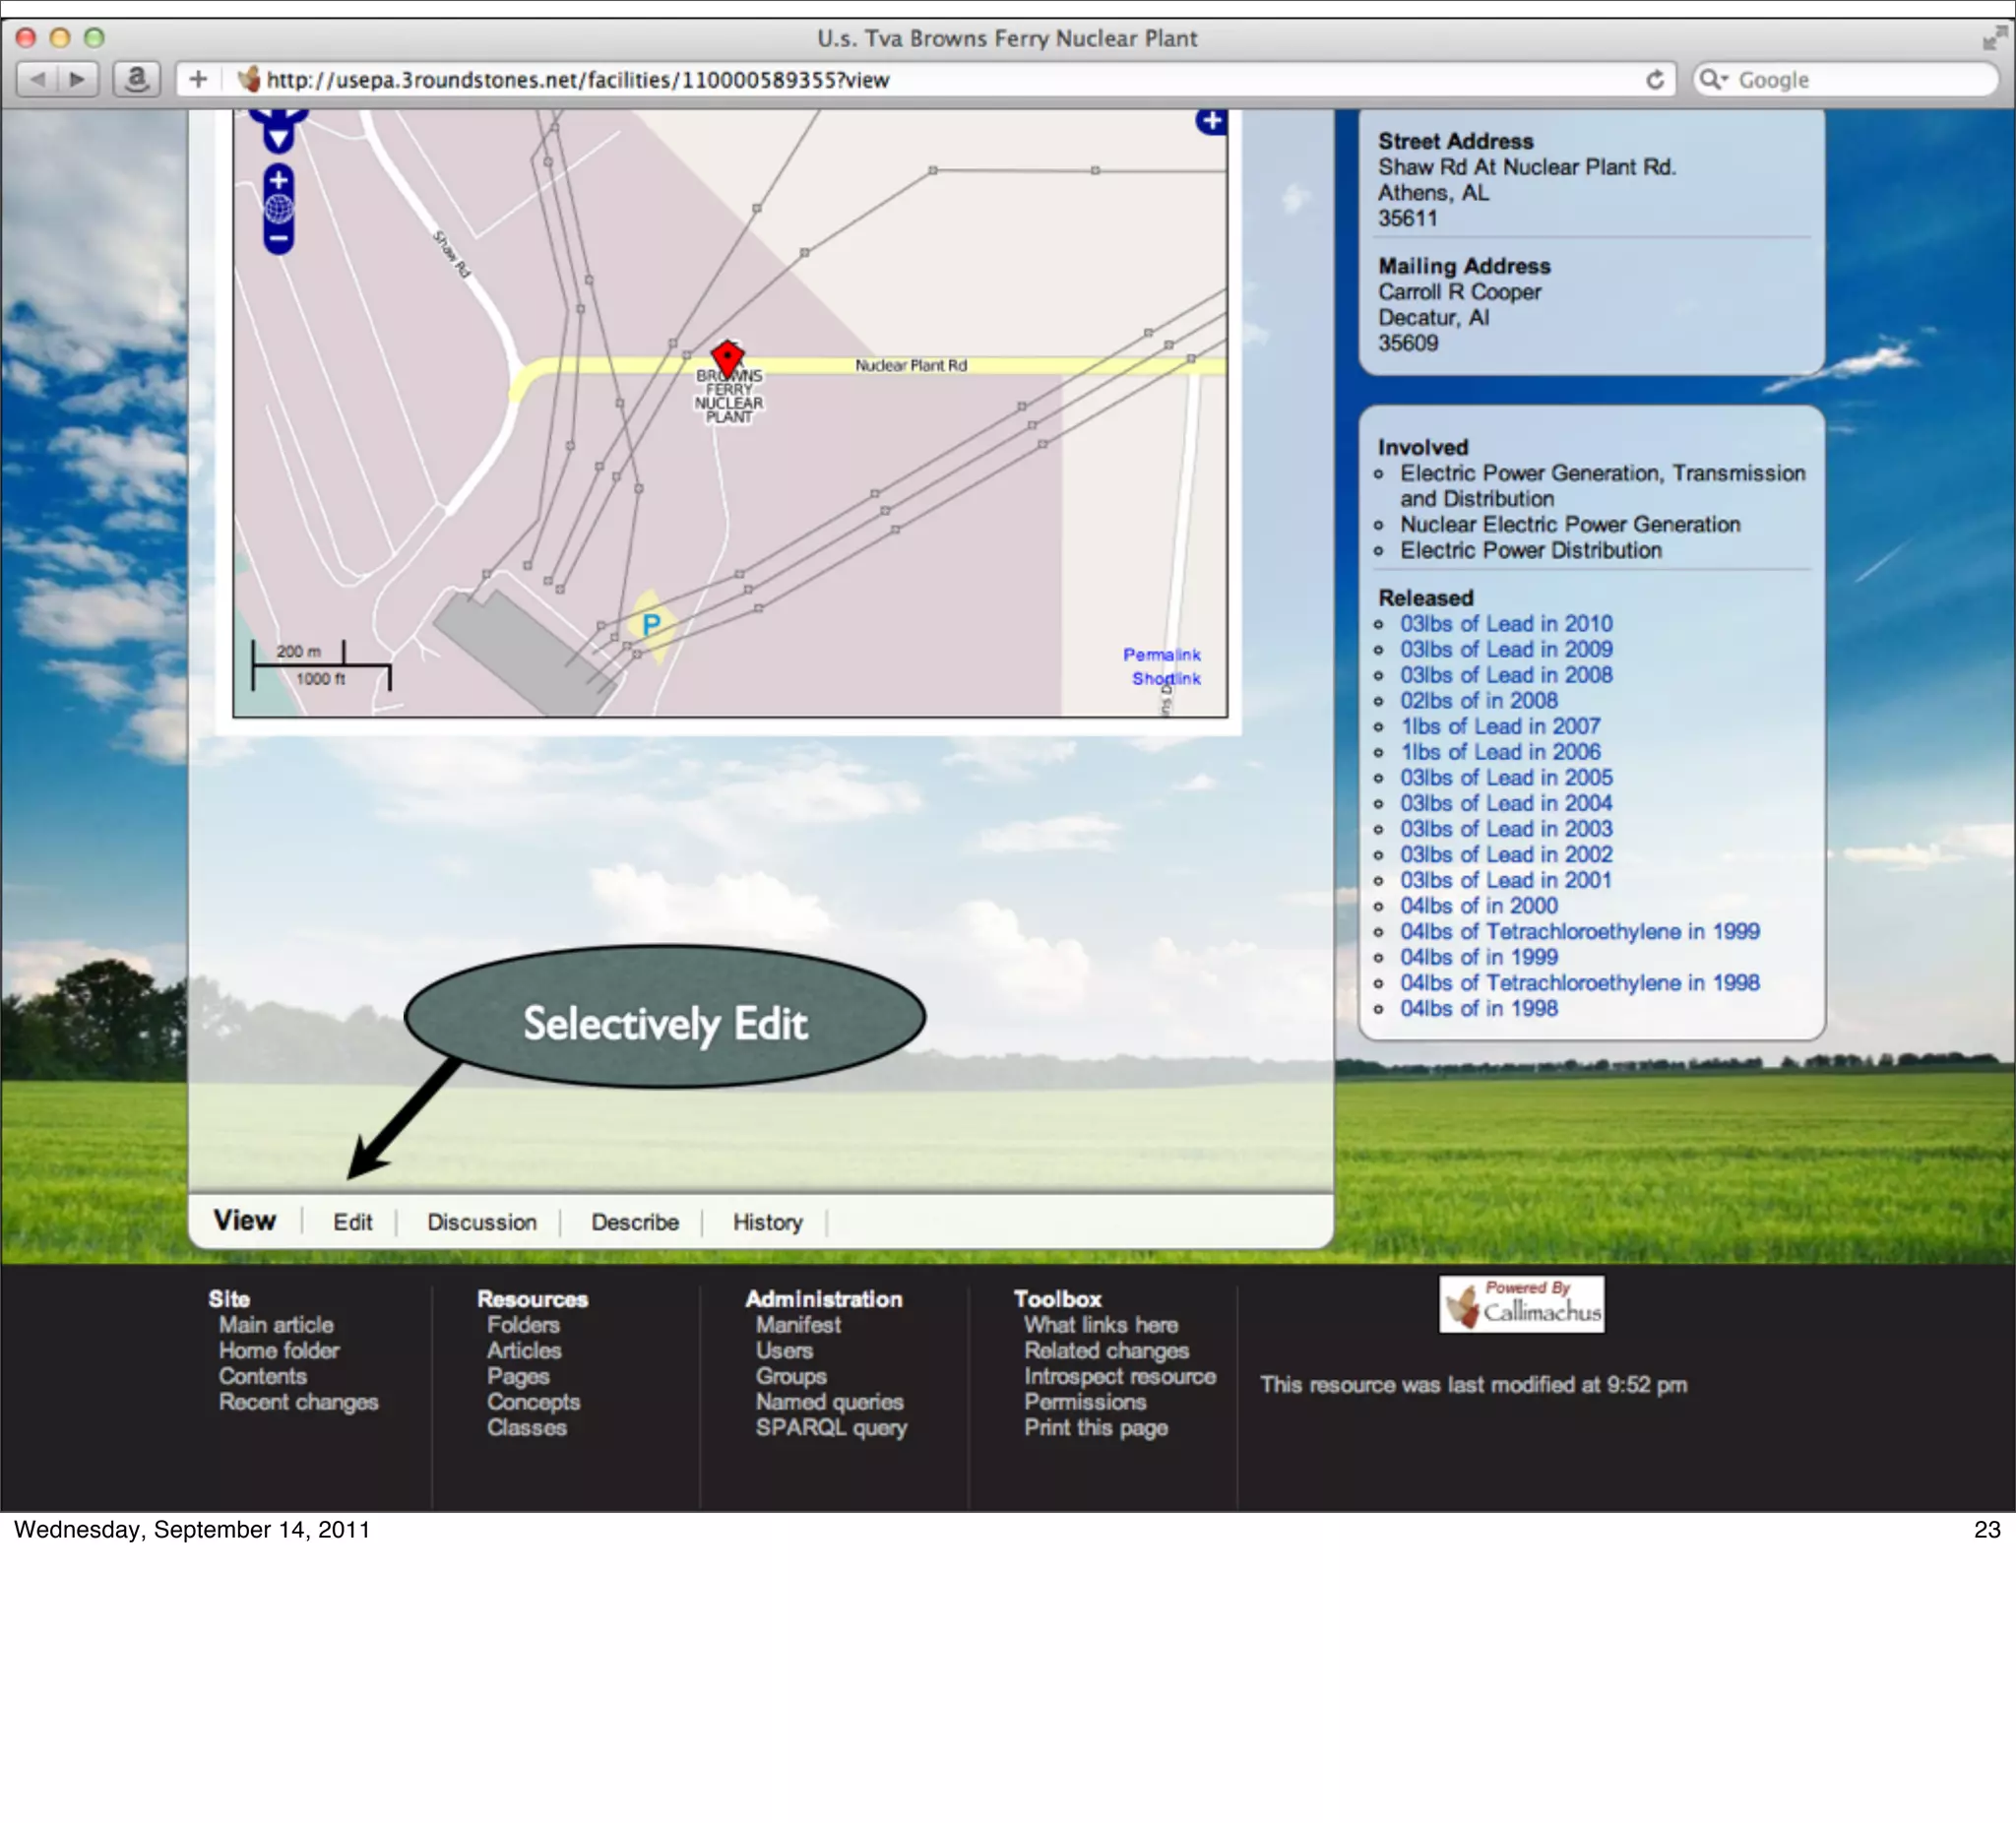Screen dimensions: 2016x1823
Task: Click the map zoom in plus button
Action: click(279, 180)
